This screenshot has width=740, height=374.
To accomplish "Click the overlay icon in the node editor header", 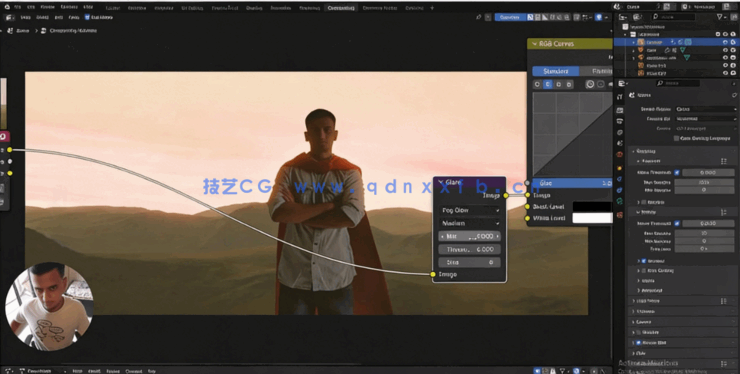I will (x=598, y=17).
